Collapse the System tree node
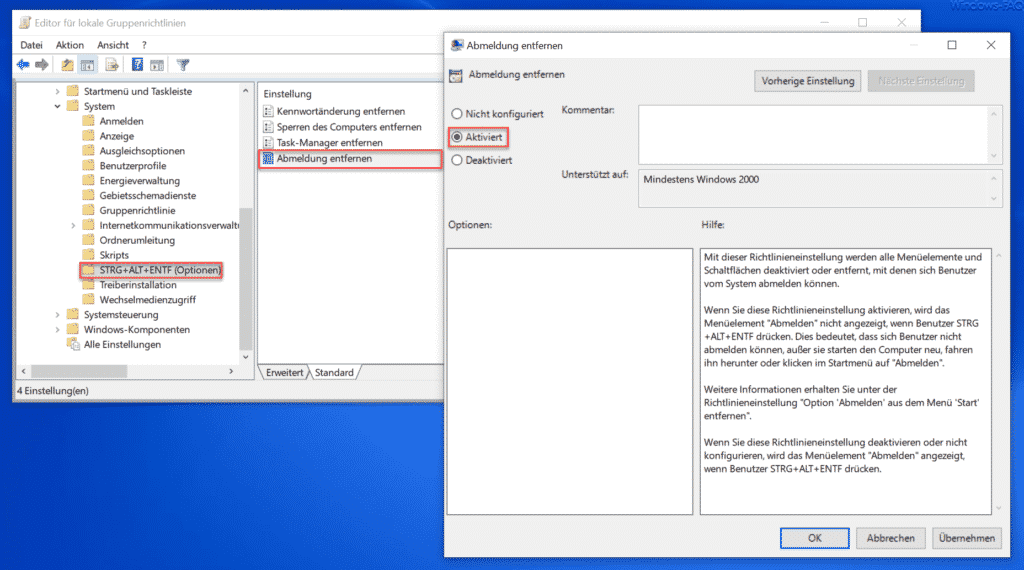The width and height of the screenshot is (1024, 570). [57, 106]
